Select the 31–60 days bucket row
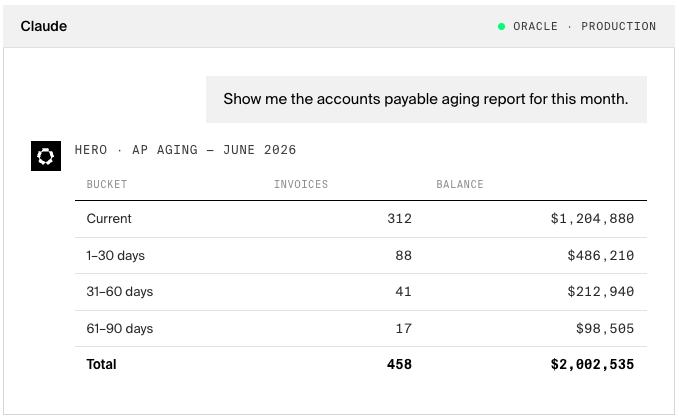This screenshot has height=419, width=679. pos(361,292)
